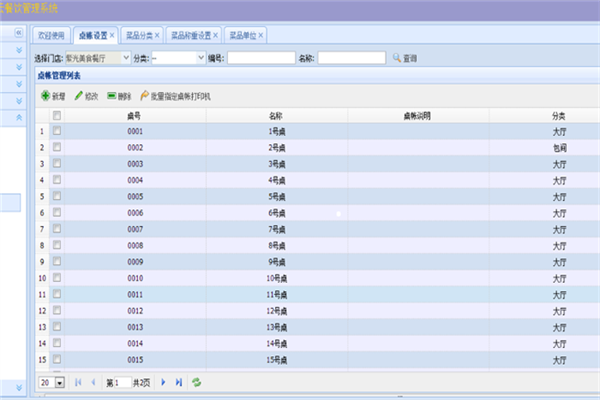The height and width of the screenshot is (400, 600).
Task: Select the cell with table number 0006
Action: [135, 213]
